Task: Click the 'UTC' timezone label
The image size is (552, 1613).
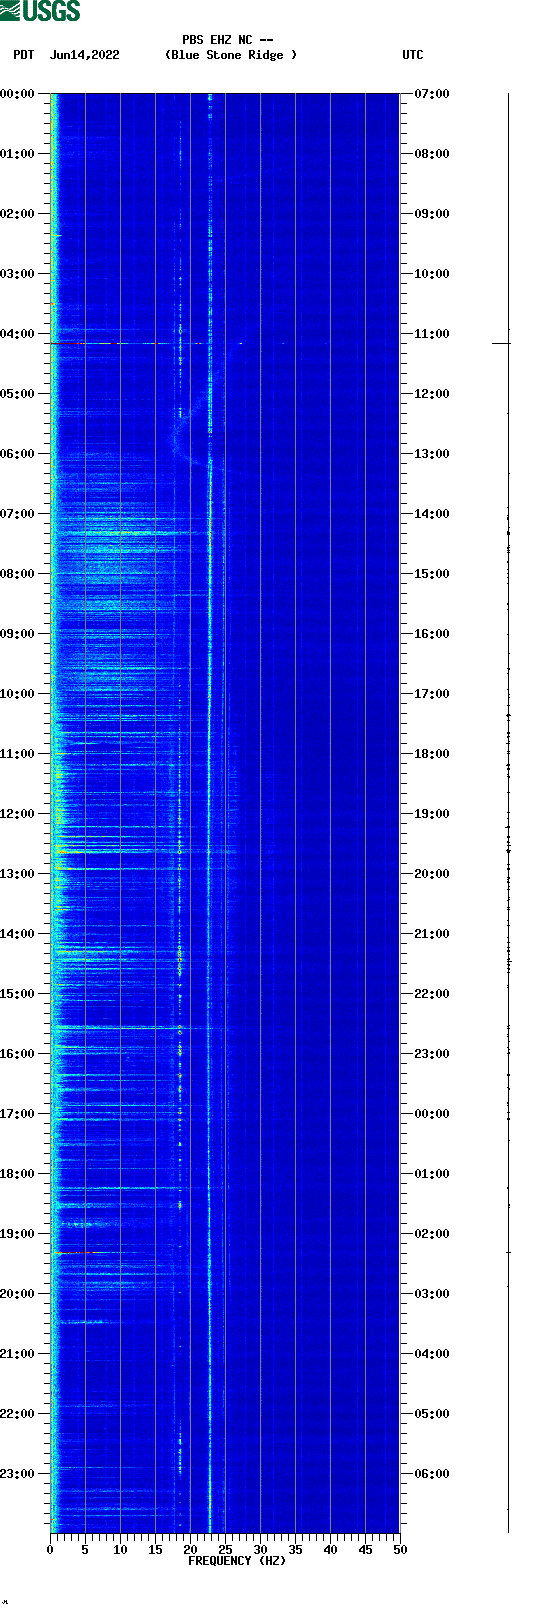Action: pos(413,55)
